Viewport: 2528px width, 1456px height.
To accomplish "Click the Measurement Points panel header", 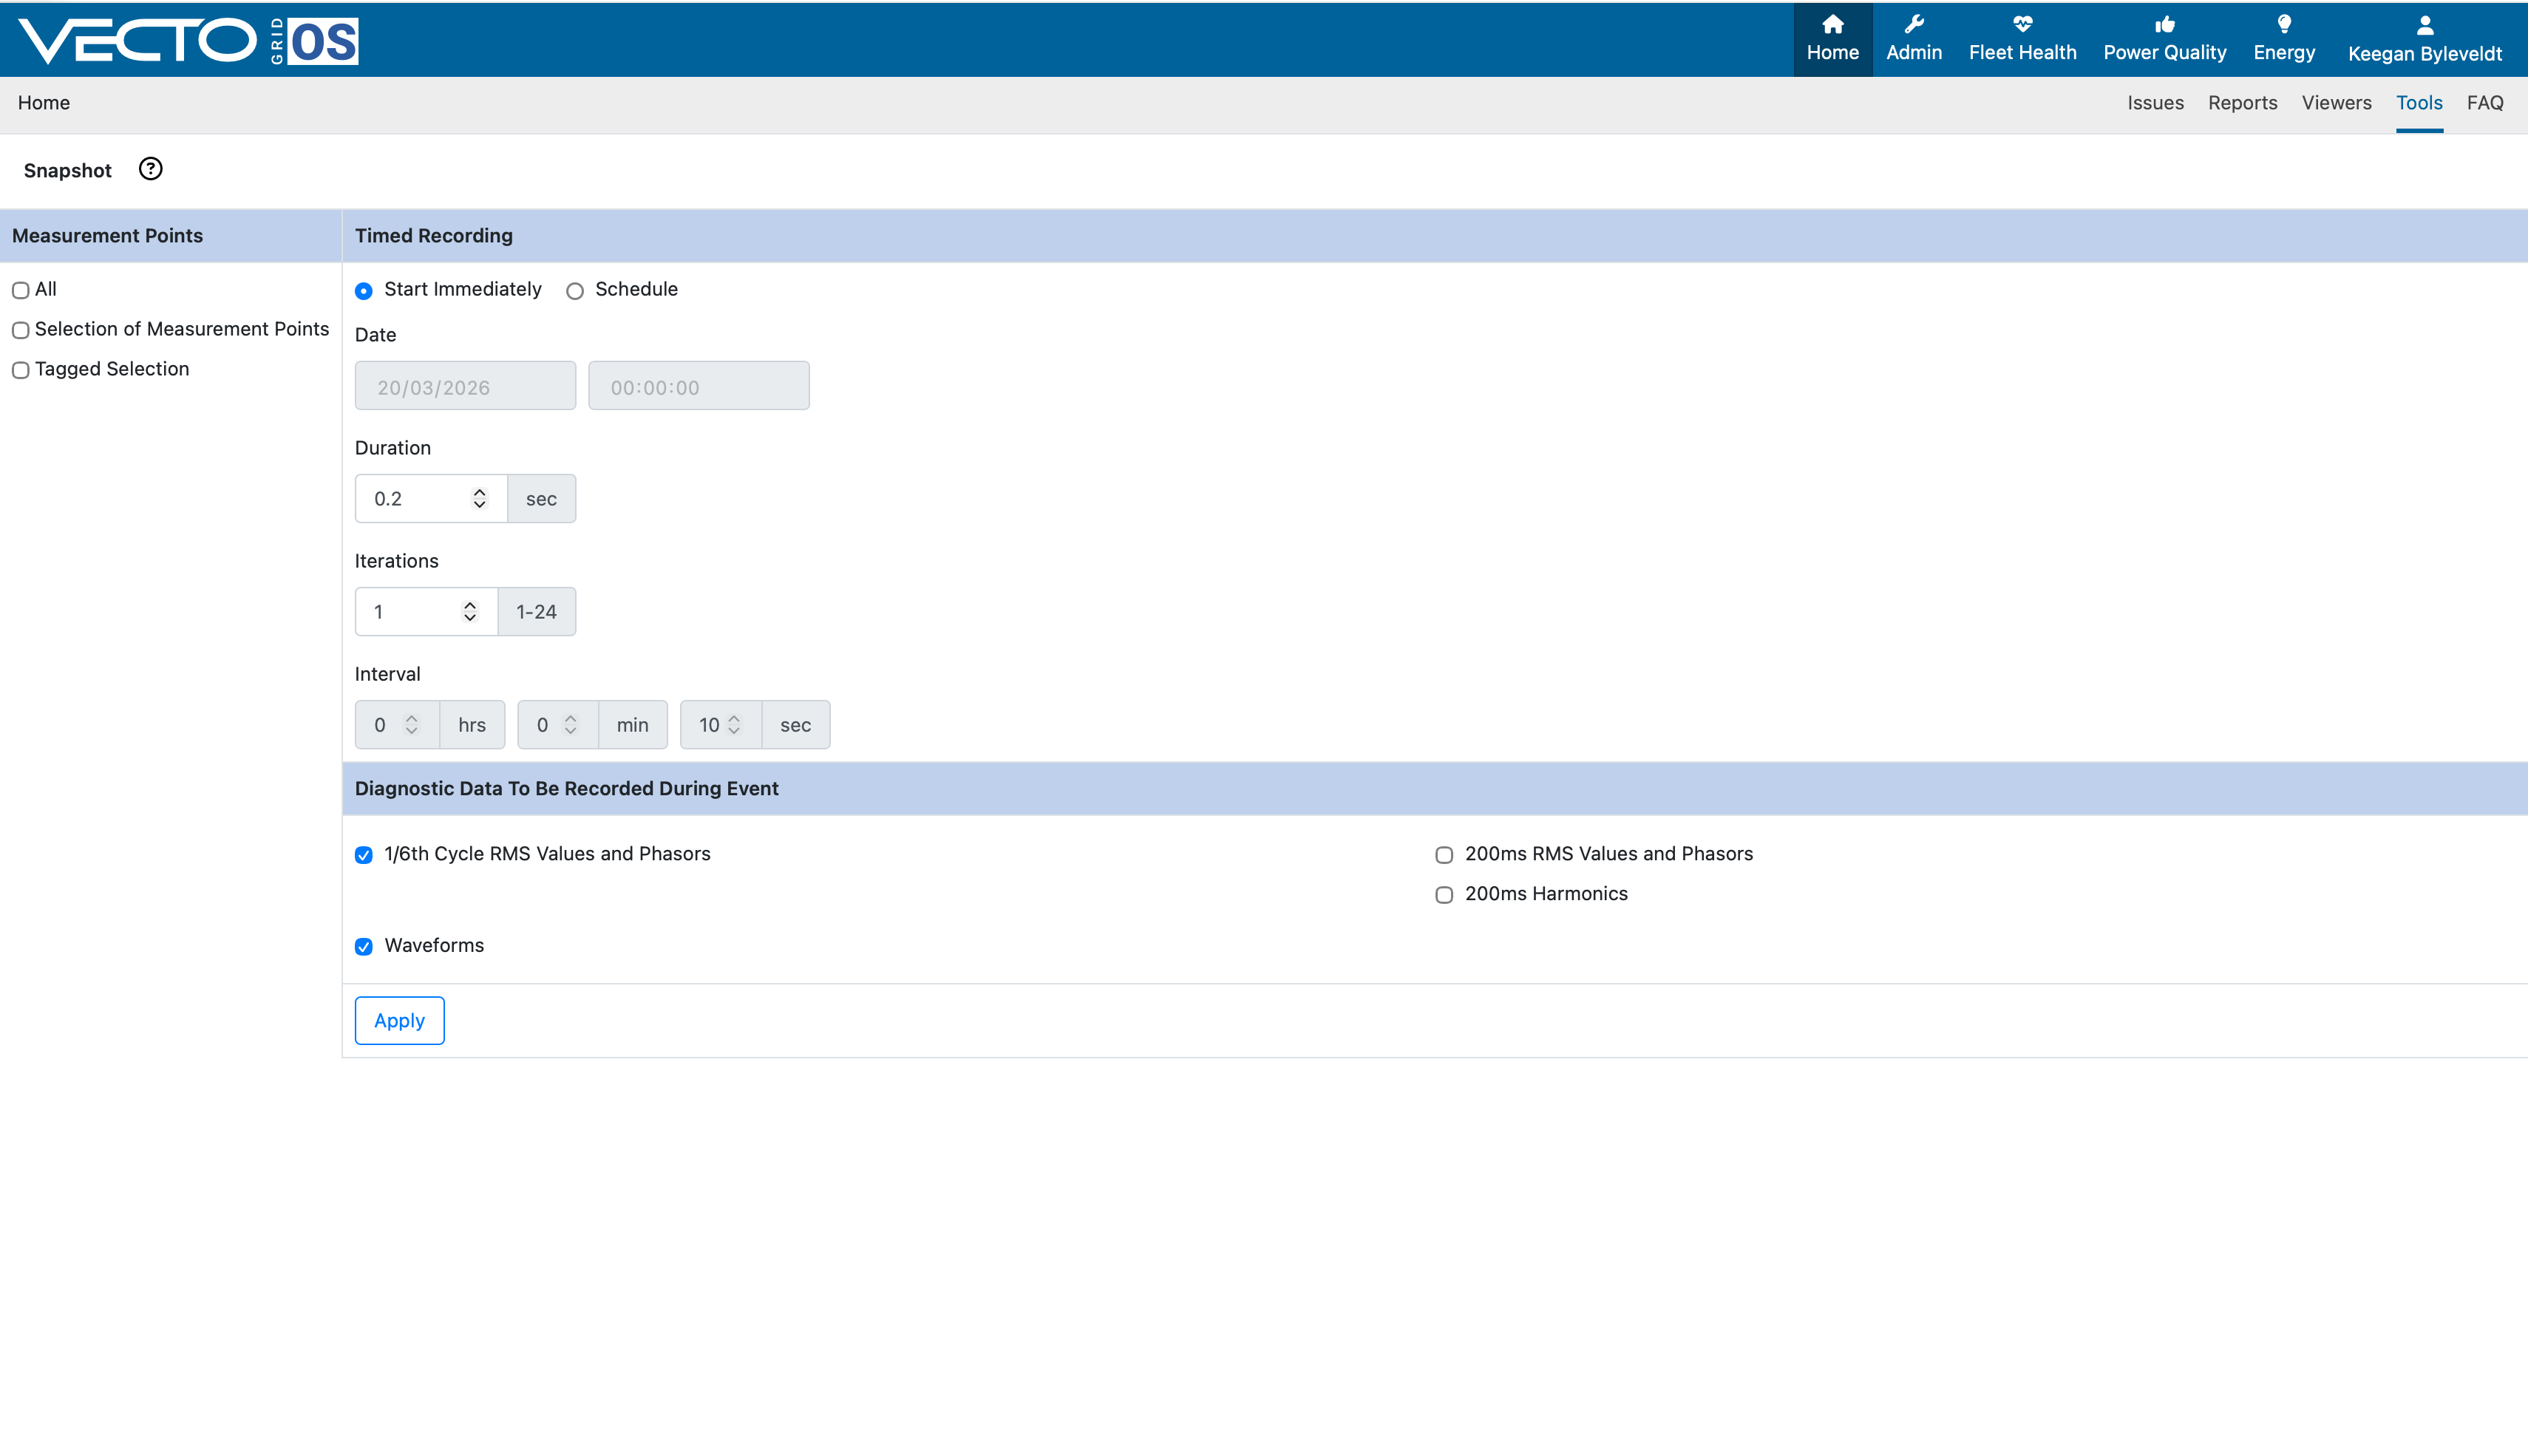I will [x=171, y=236].
